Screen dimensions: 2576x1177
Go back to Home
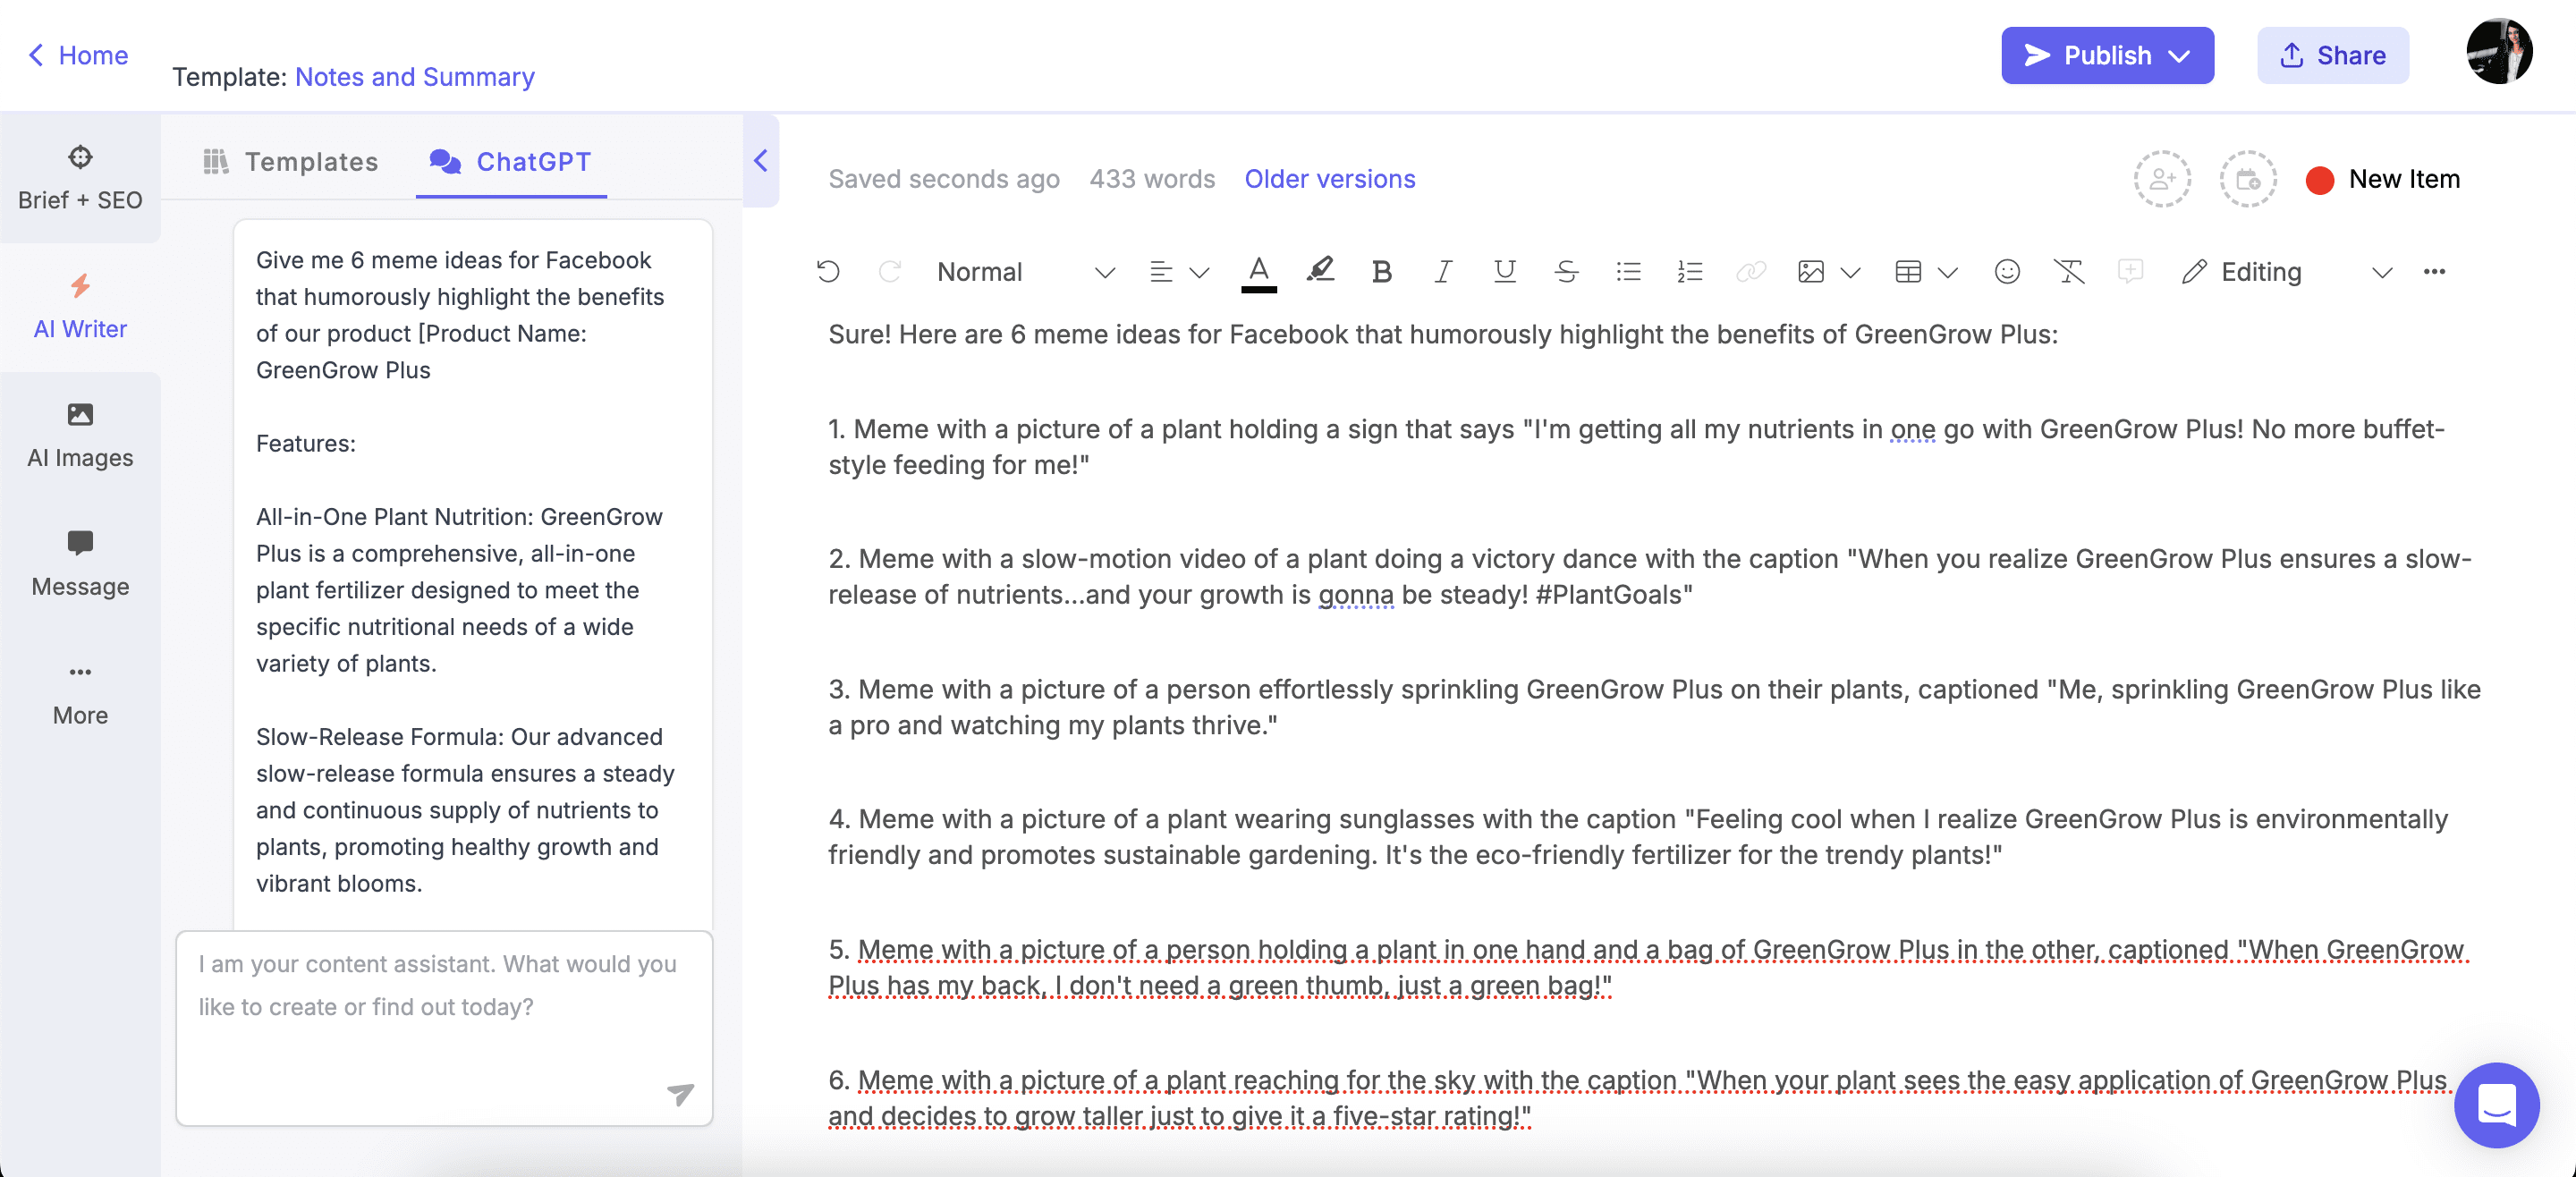click(x=78, y=55)
